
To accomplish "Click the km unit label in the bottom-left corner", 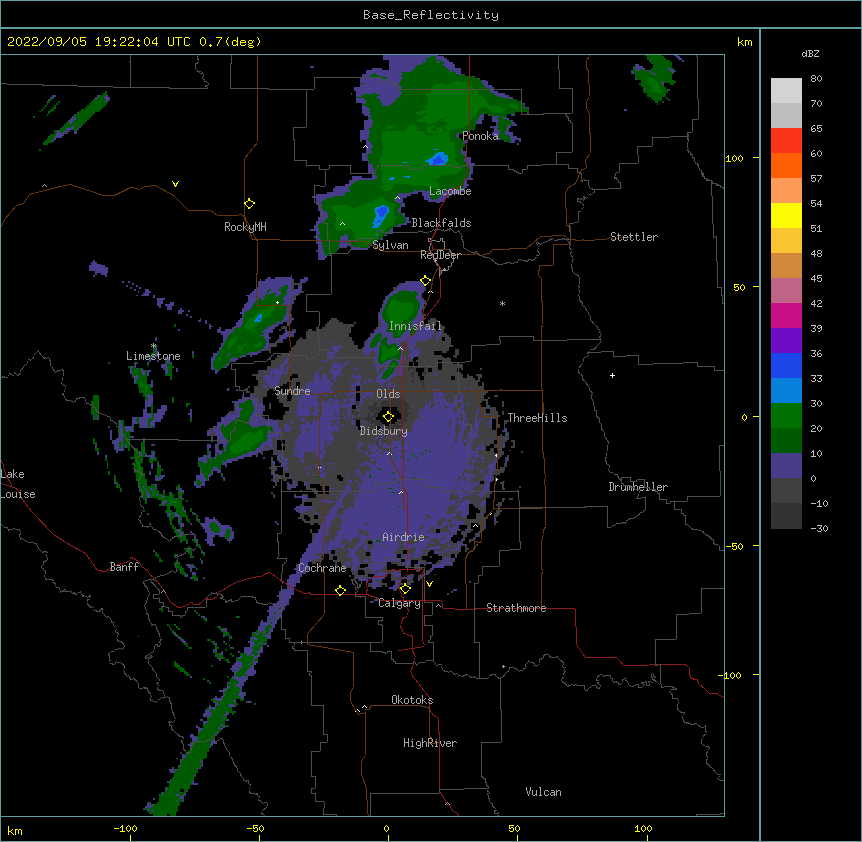I will (15, 831).
